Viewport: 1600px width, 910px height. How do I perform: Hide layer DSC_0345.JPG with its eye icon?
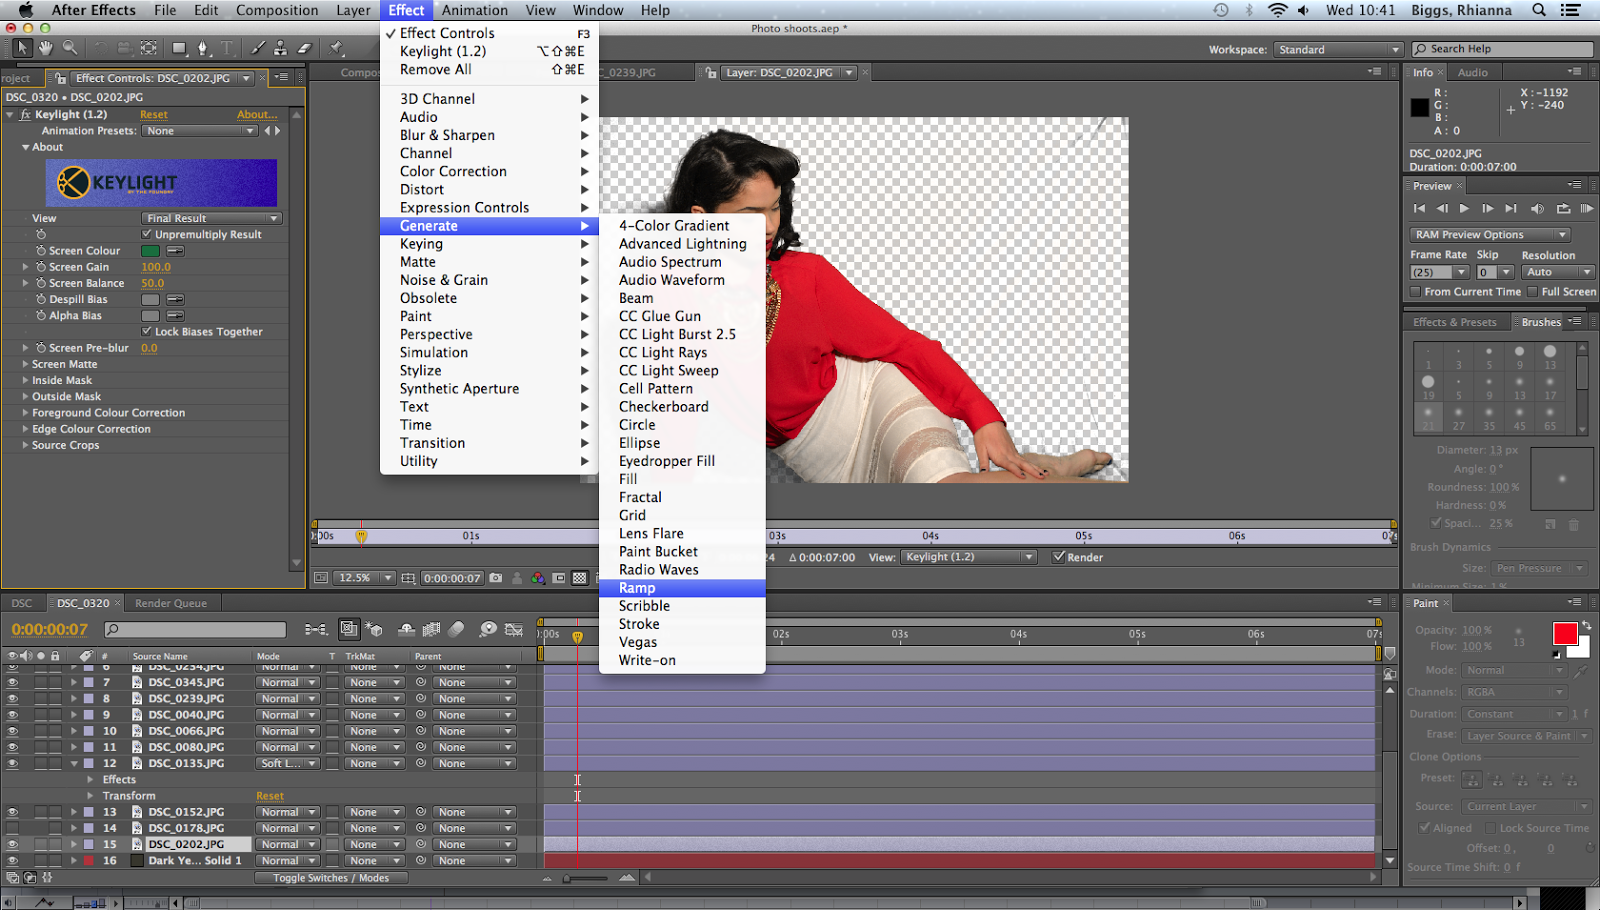(12, 682)
